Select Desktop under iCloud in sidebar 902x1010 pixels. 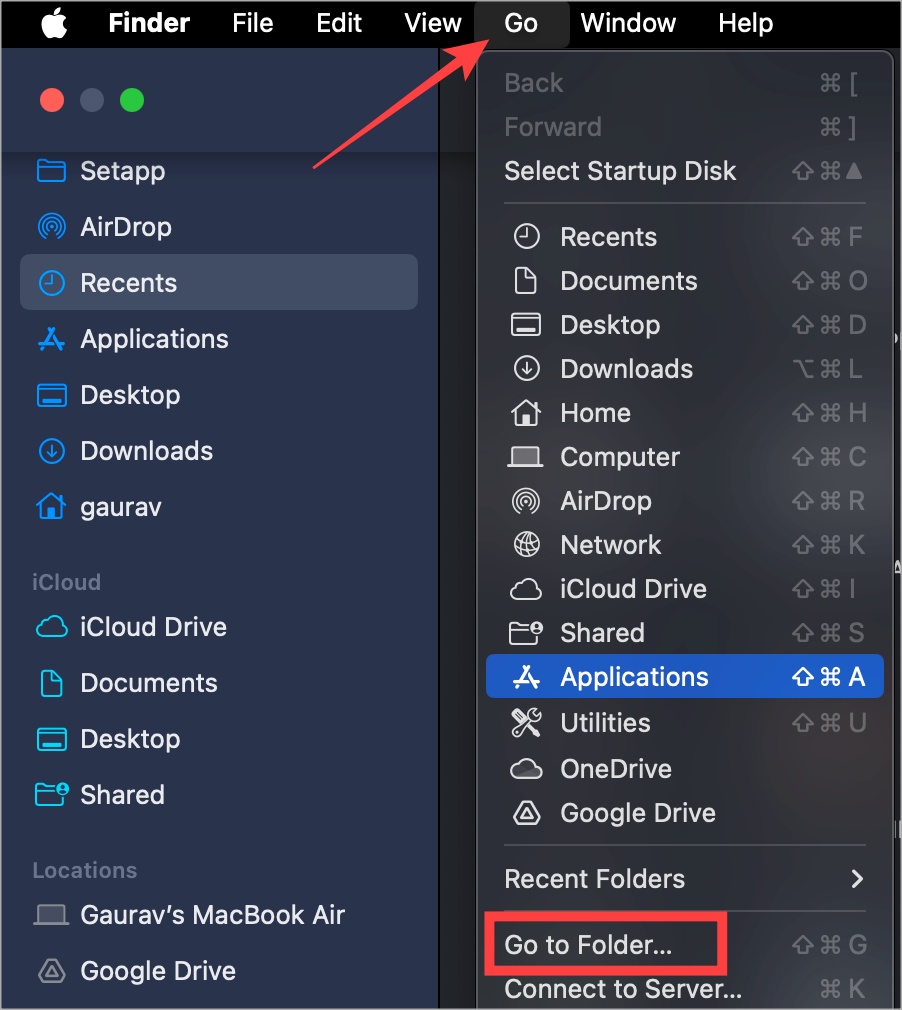[x=219, y=739]
